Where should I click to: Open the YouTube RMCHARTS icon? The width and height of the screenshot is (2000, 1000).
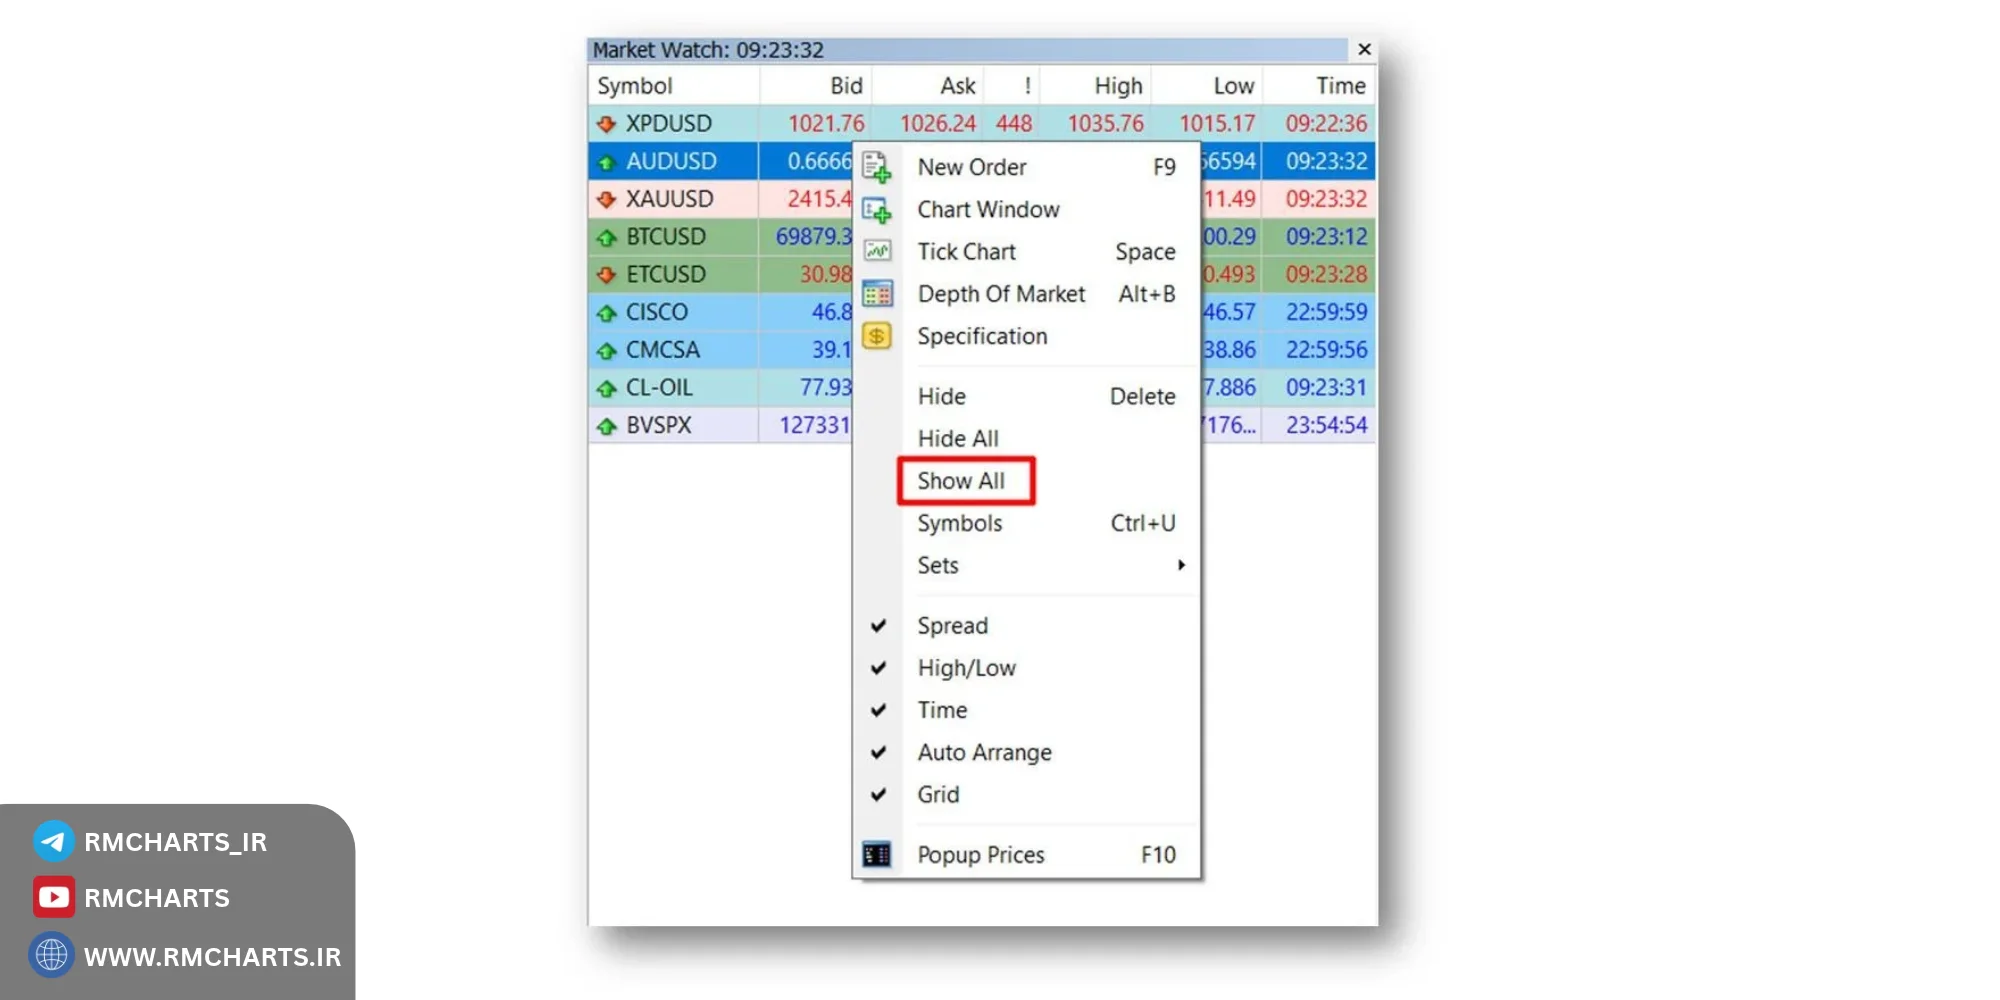[53, 898]
